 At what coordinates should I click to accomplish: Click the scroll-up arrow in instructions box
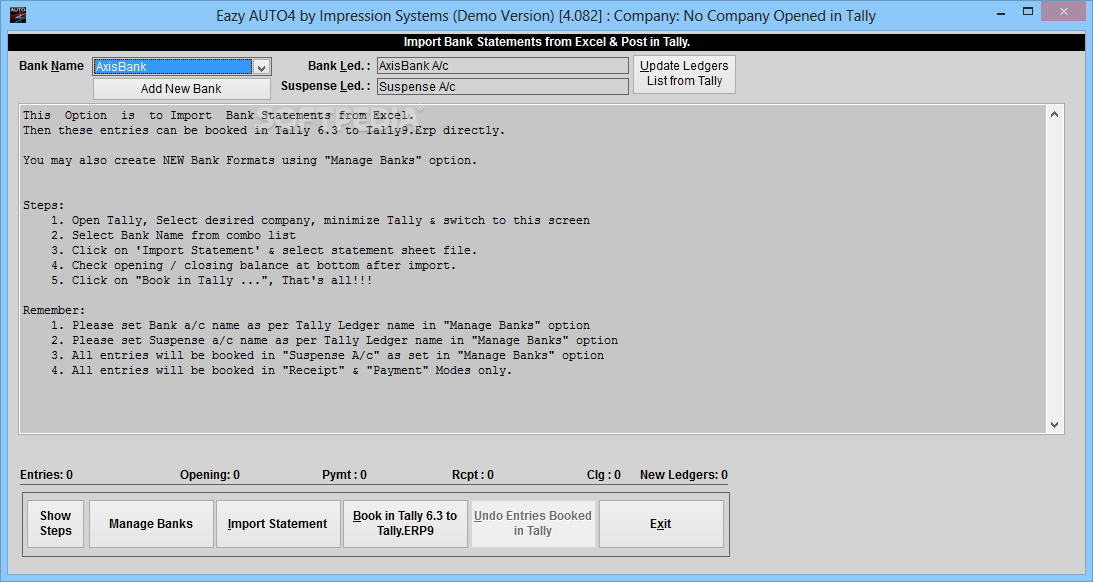(x=1054, y=114)
